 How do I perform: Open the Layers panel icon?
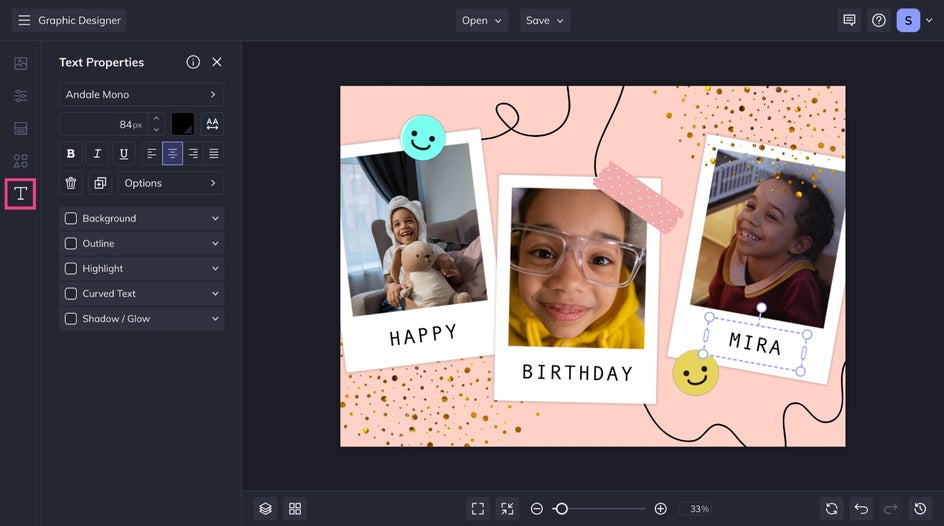[266, 509]
